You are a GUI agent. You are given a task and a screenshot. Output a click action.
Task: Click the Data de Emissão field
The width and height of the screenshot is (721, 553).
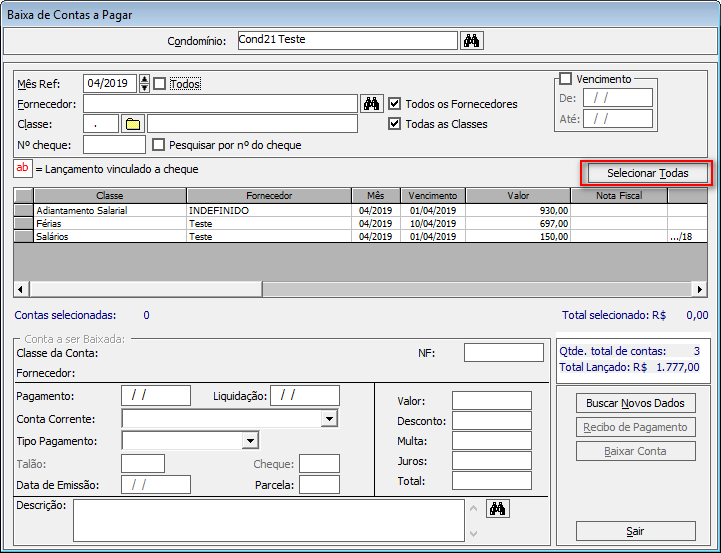pyautogui.click(x=156, y=485)
